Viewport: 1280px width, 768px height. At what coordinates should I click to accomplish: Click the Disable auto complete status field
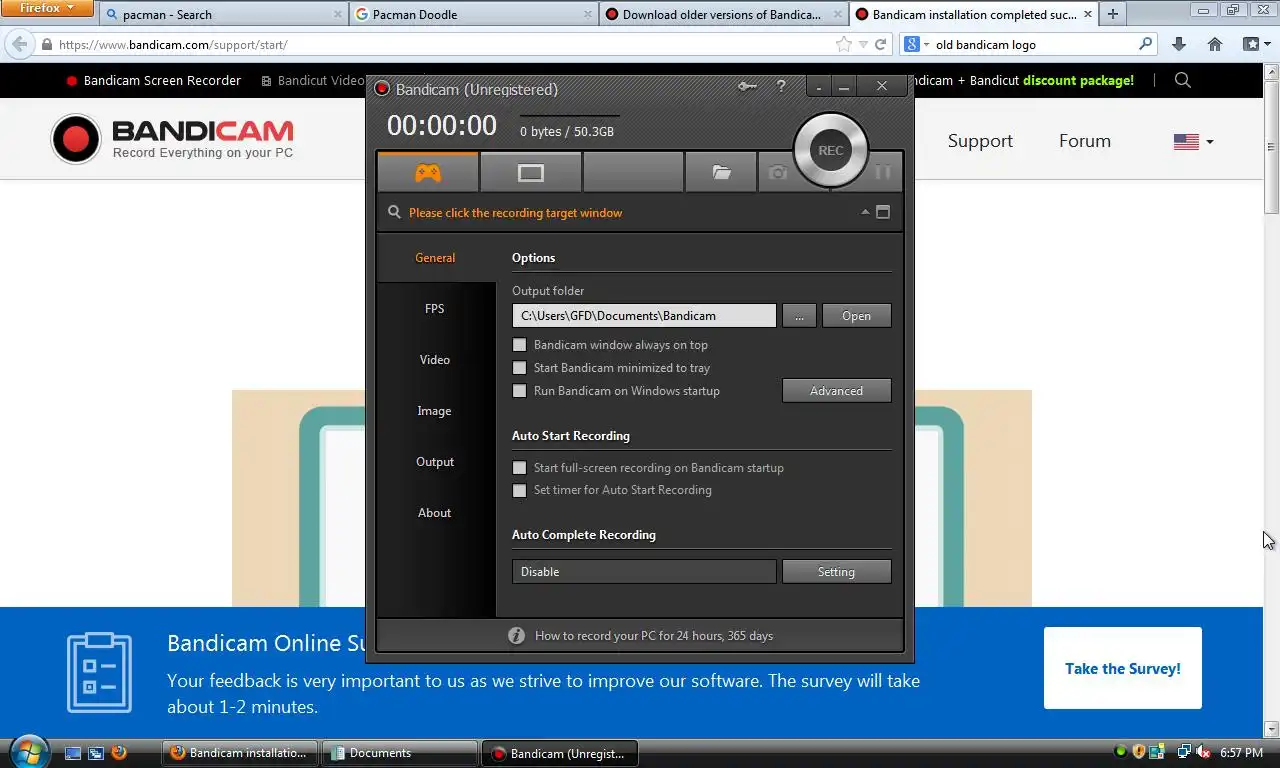[644, 572]
